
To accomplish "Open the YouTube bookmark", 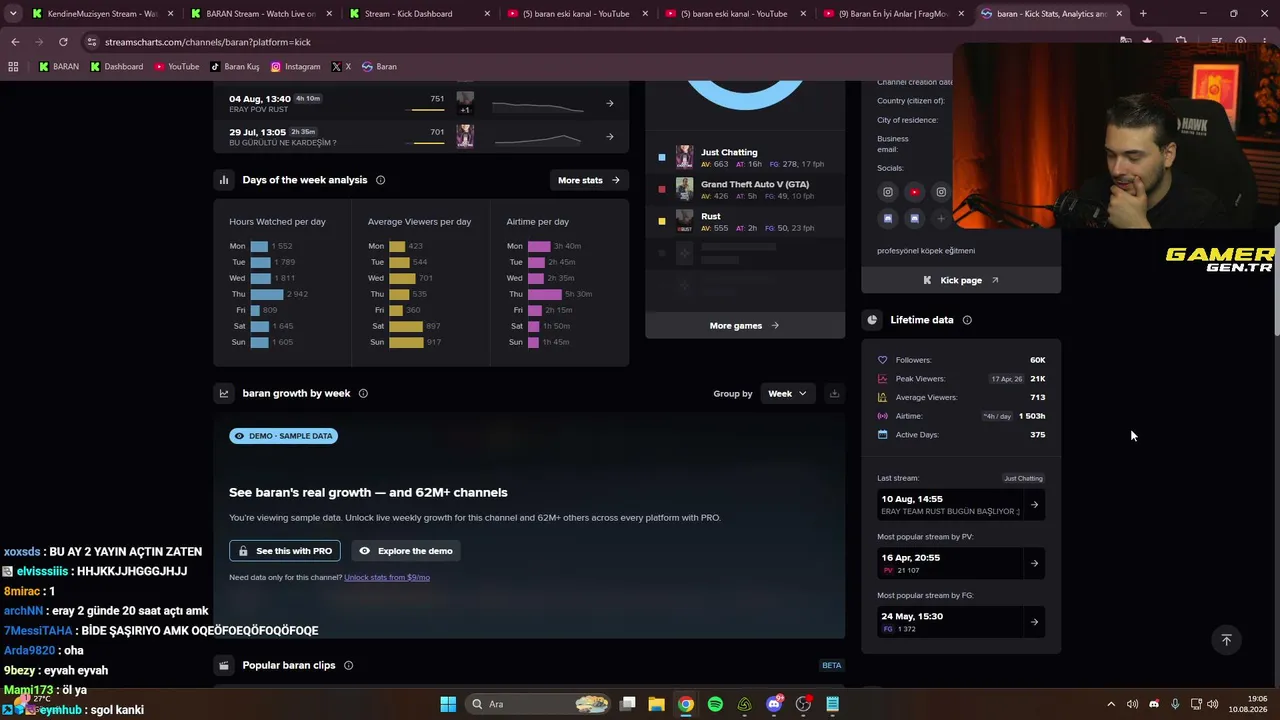I will [x=176, y=67].
